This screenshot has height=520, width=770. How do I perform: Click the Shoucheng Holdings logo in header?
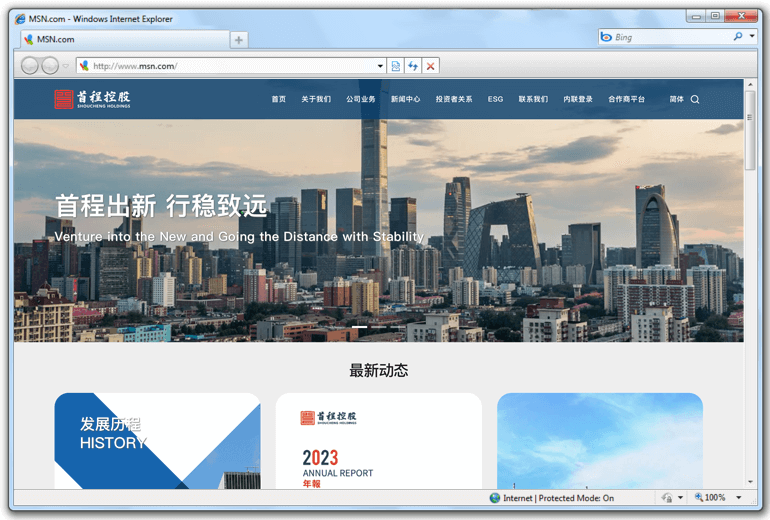[92, 99]
